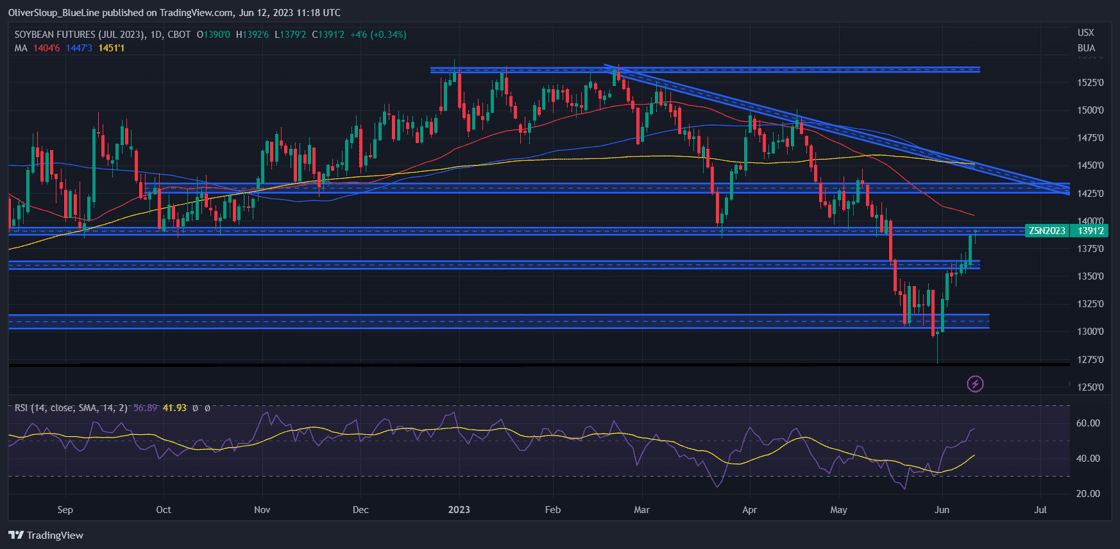Click the Nov label on the time axis
The width and height of the screenshot is (1120, 549).
(262, 510)
